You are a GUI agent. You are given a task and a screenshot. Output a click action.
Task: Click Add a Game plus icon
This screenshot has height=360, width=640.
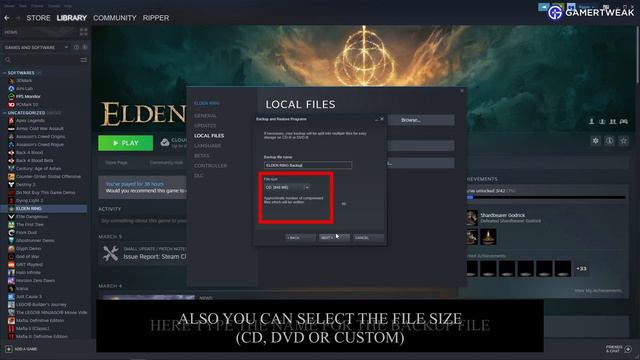pos(9,349)
